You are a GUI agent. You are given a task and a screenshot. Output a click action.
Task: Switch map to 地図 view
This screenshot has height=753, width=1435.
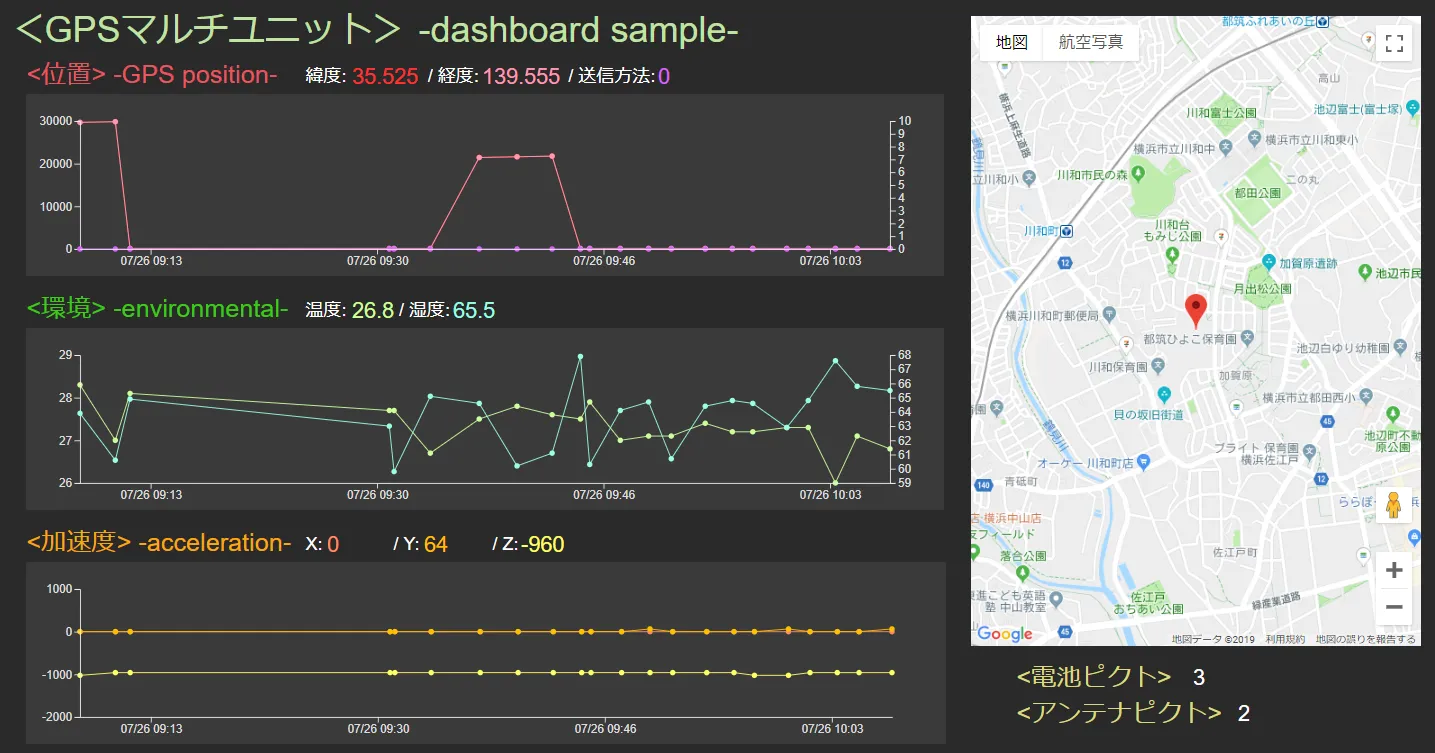click(x=1011, y=42)
